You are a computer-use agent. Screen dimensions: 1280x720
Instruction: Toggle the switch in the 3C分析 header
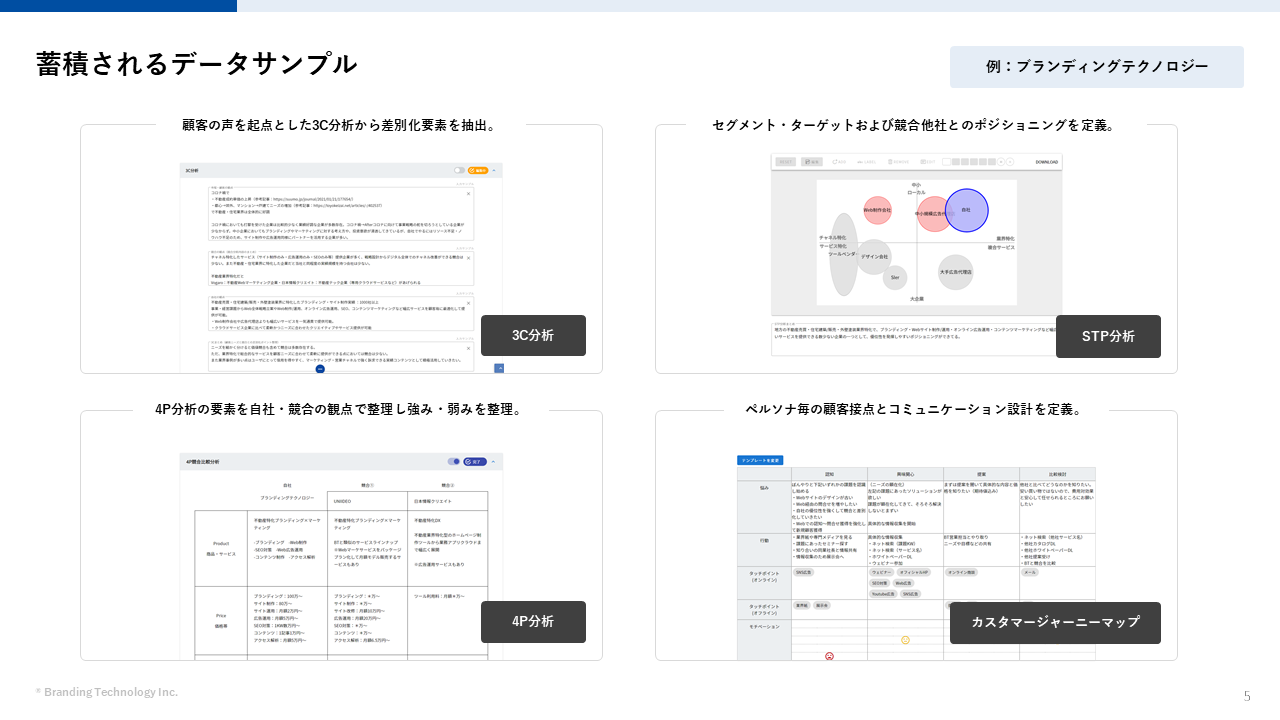point(459,171)
